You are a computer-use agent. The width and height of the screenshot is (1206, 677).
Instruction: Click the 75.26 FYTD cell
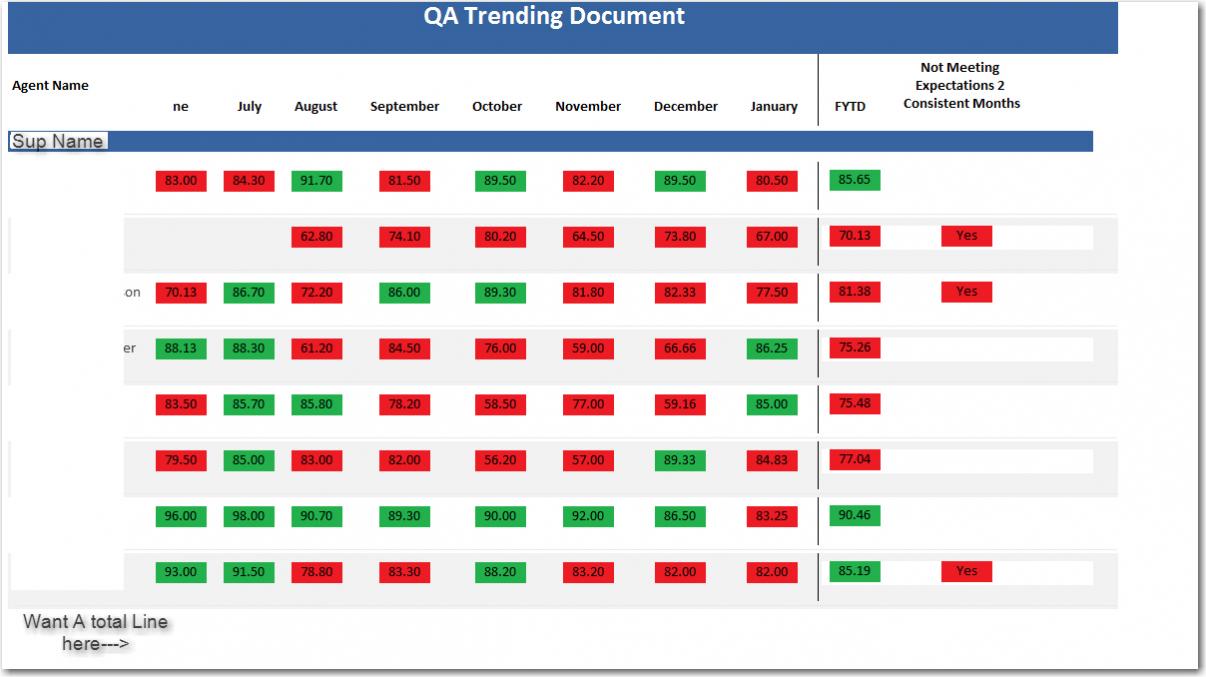click(855, 348)
